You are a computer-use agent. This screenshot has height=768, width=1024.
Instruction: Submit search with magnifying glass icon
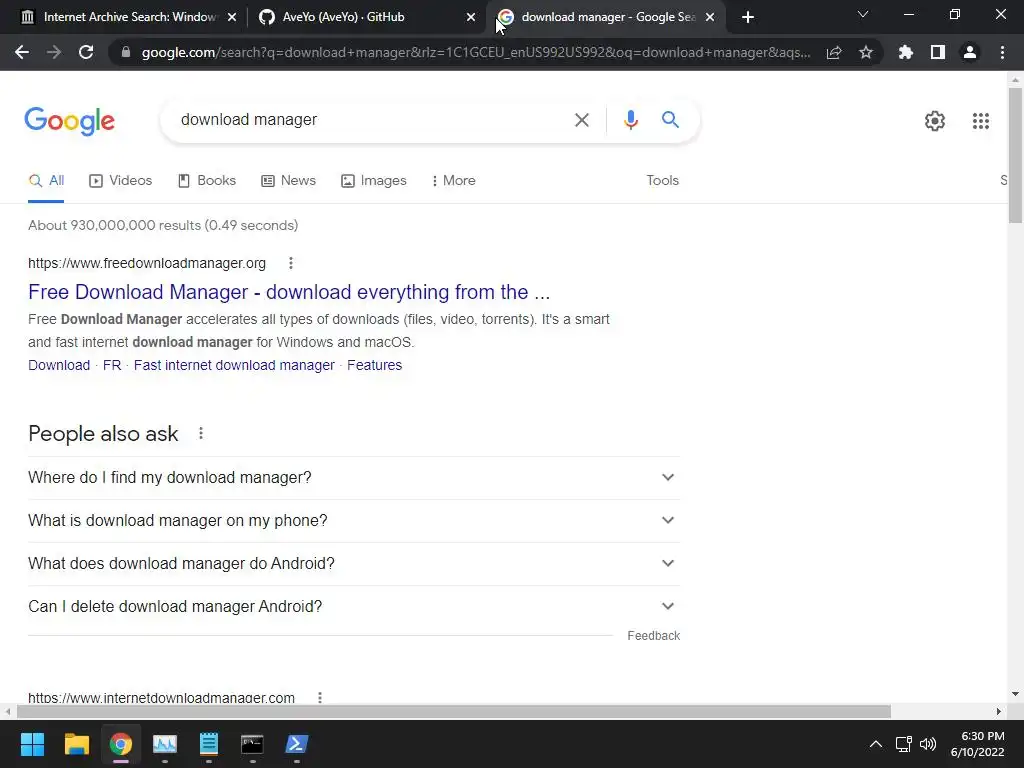pyautogui.click(x=670, y=120)
